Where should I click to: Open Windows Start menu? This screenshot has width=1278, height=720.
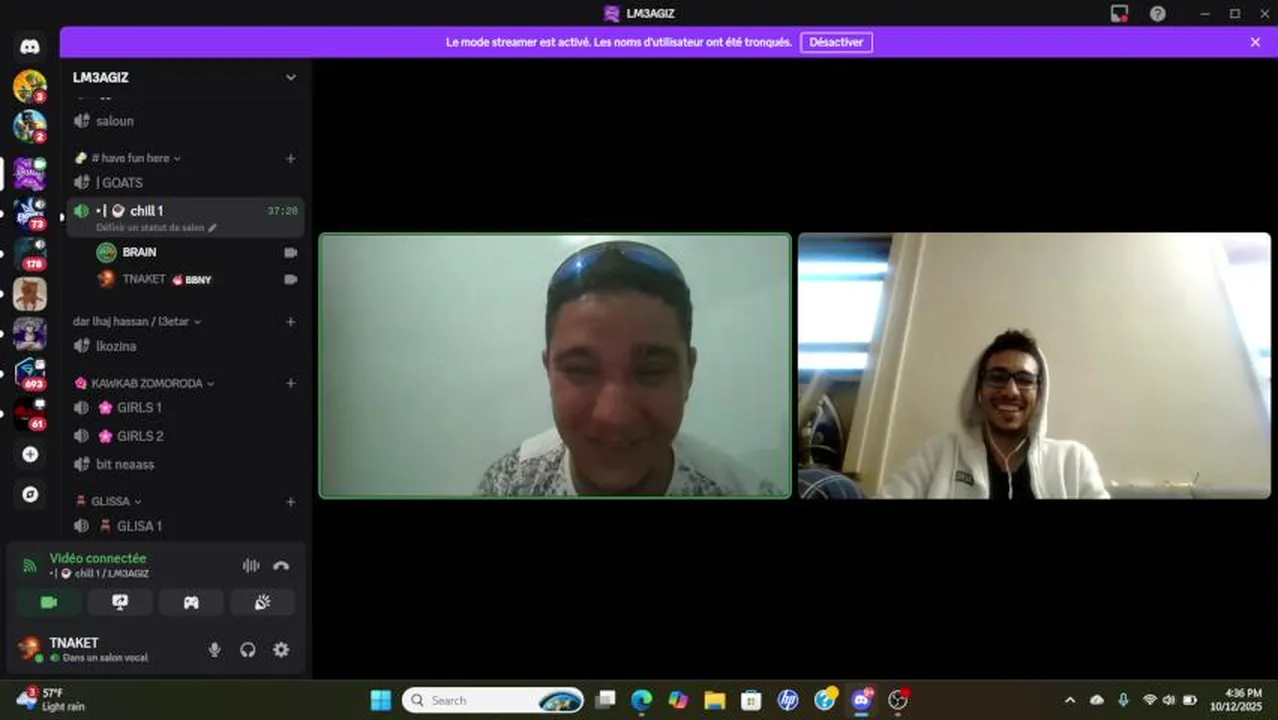[x=381, y=700]
